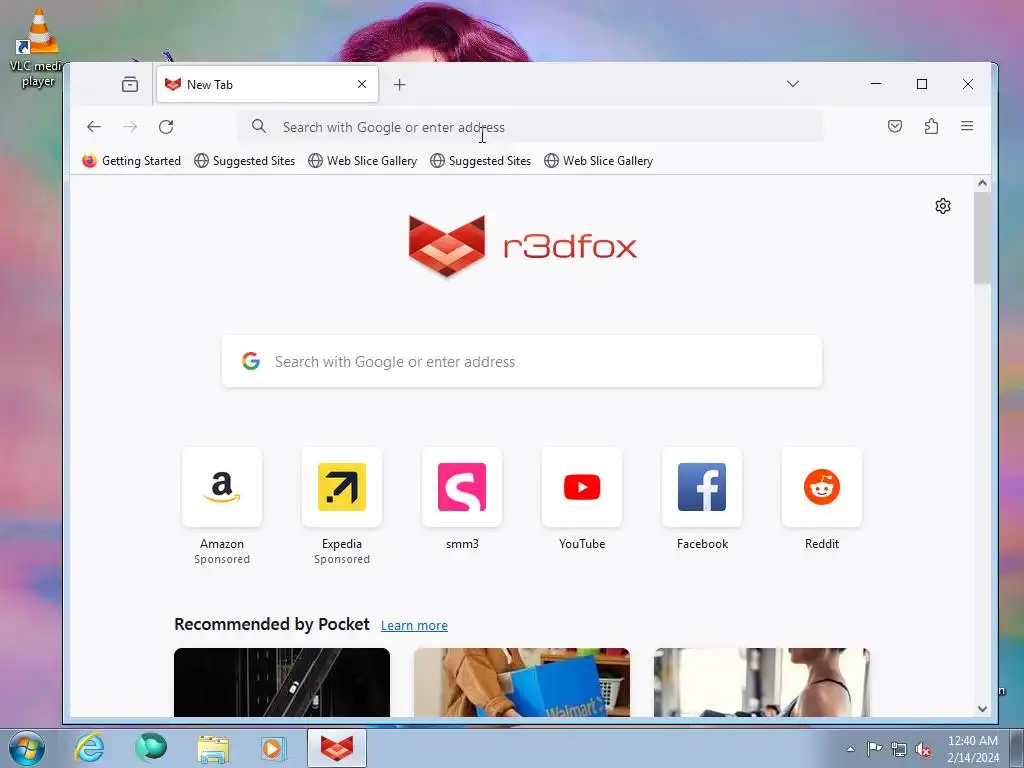Open the Action Center flag icon
The width and height of the screenshot is (1024, 768).
pos(874,749)
